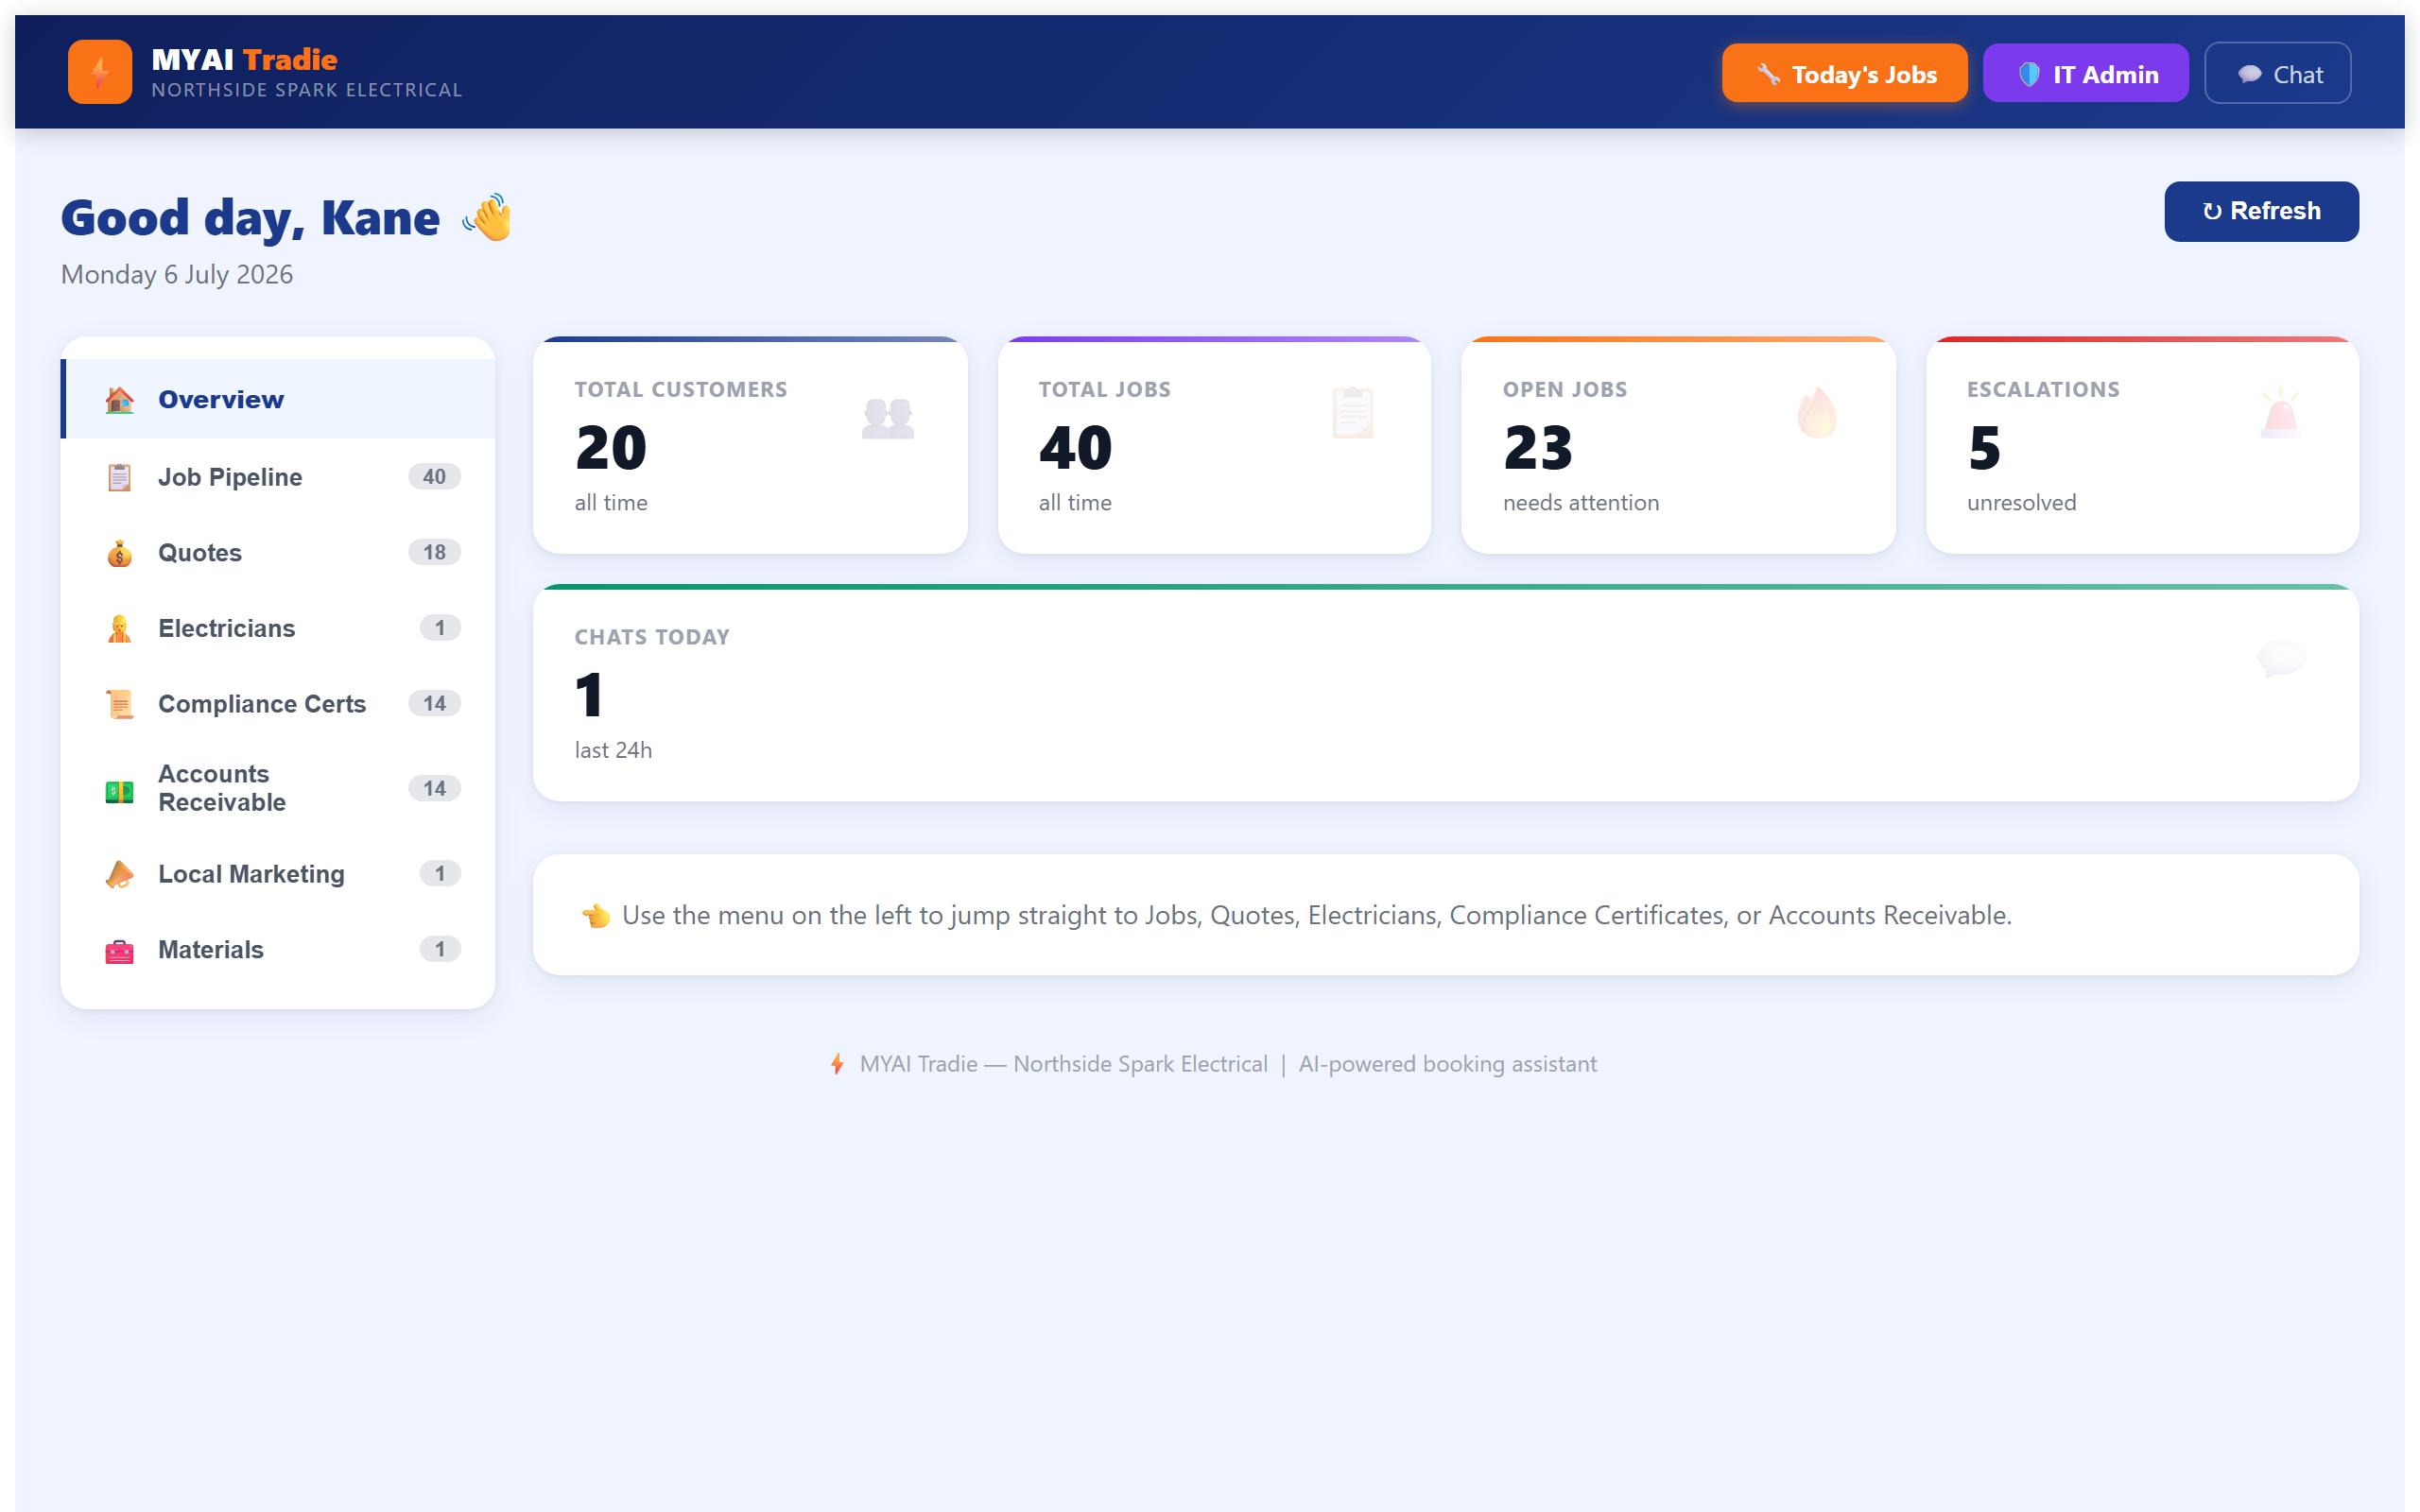Click the waving hand emoji
2420x1512 pixels.
point(488,217)
